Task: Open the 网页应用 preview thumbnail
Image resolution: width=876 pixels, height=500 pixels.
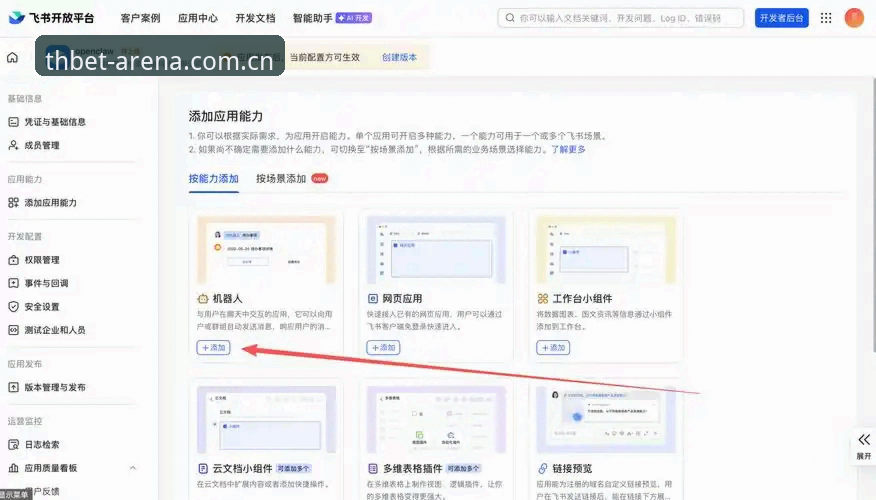Action: click(x=436, y=250)
